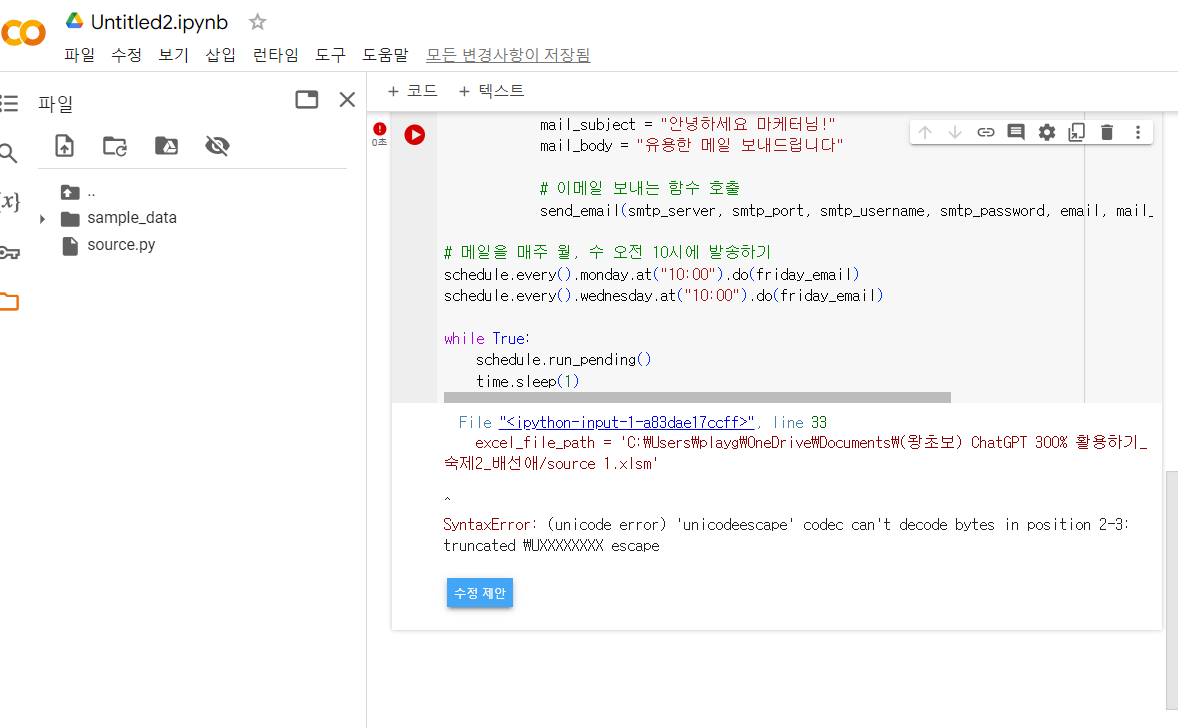The width and height of the screenshot is (1178, 728).
Task: Click the 파일 panel heading
Action: (56, 104)
